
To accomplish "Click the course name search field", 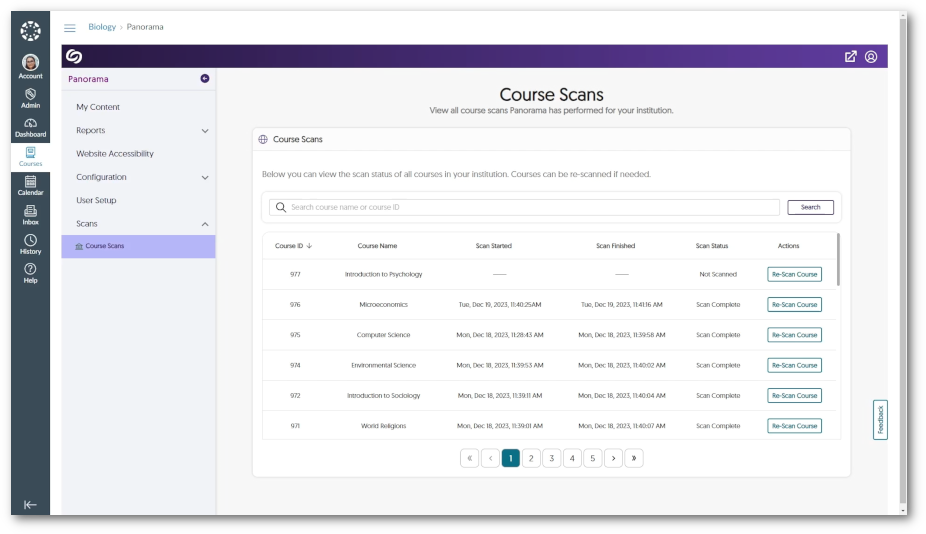I will (x=530, y=207).
